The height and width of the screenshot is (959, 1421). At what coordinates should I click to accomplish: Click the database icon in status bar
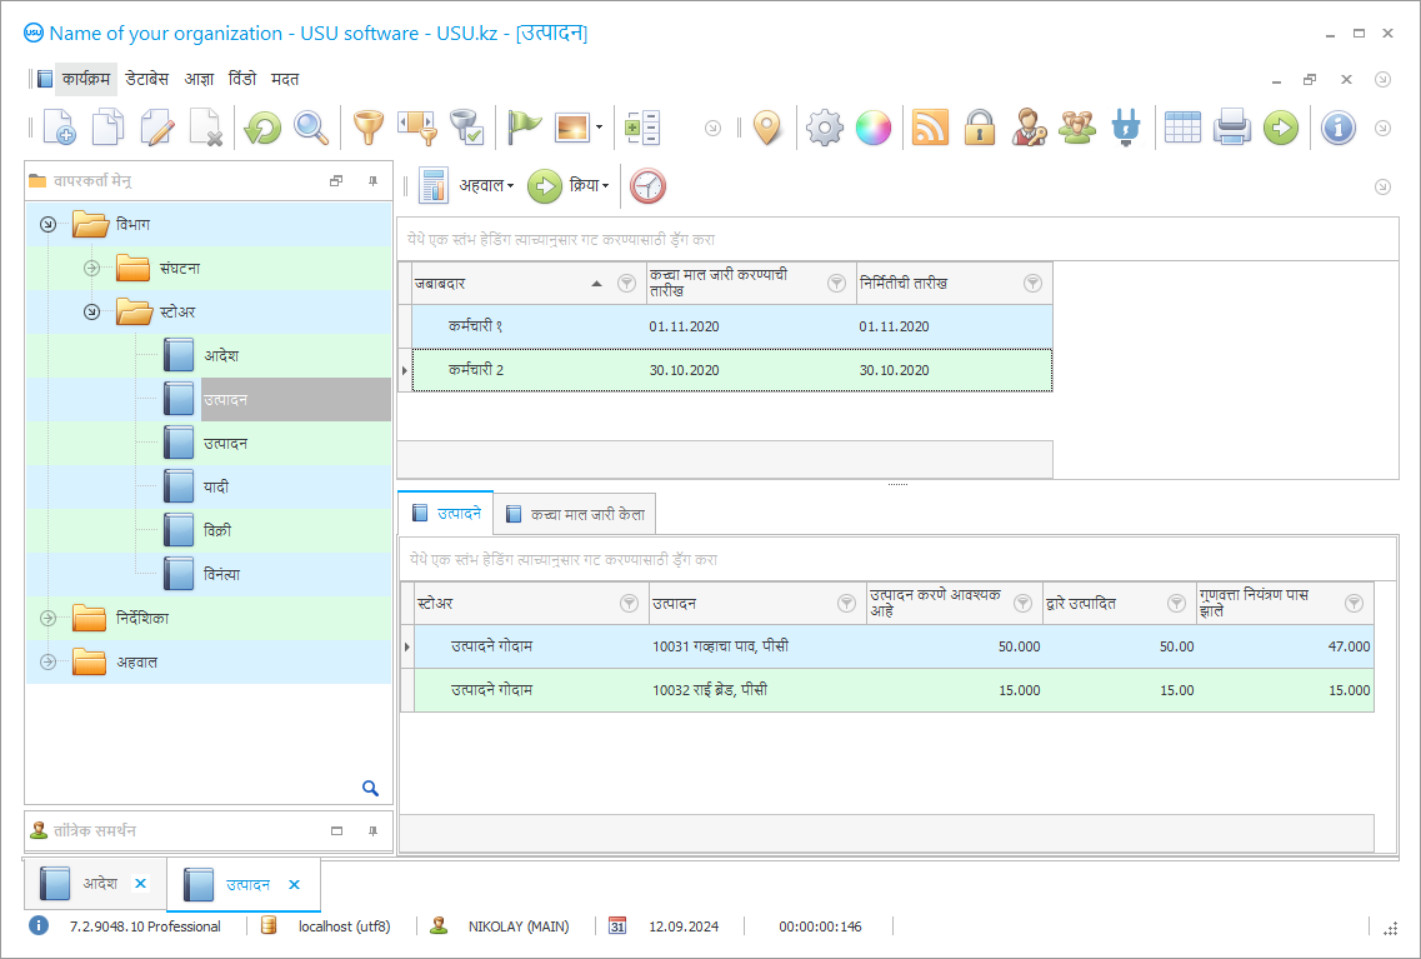(268, 926)
